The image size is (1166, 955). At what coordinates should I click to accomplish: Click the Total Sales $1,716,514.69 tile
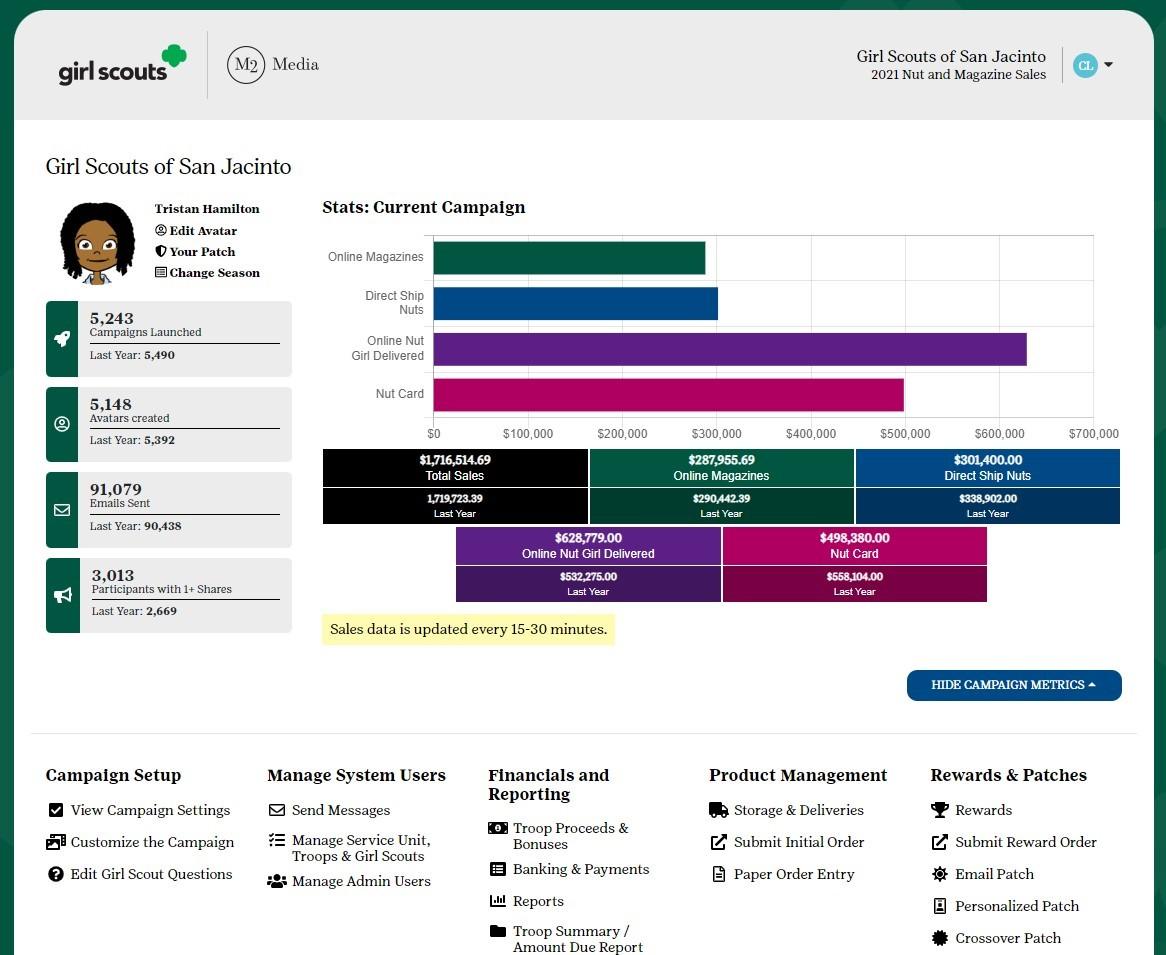pyautogui.click(x=455, y=468)
